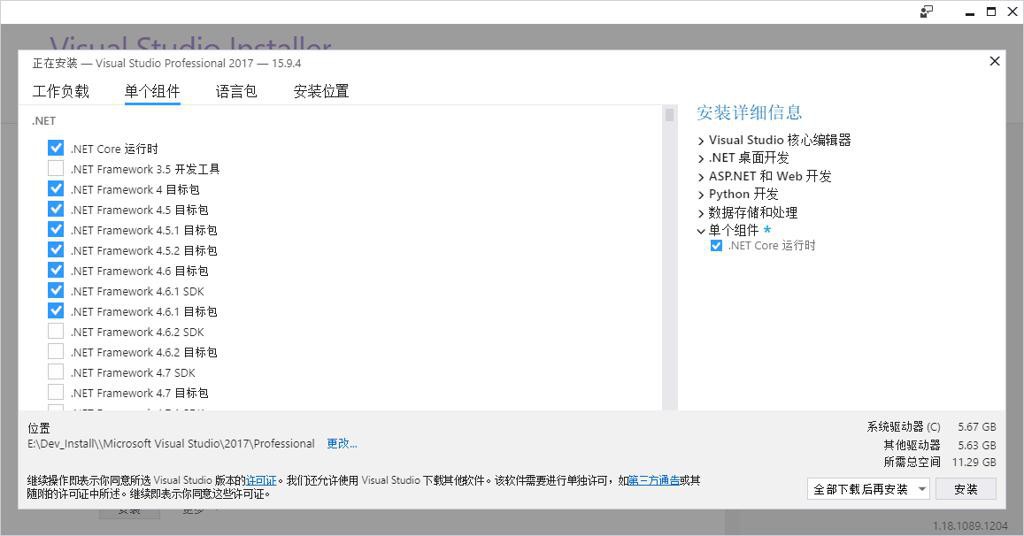Viewport: 1024px width, 536px height.
Task: Click the 安装 button
Action: pyautogui.click(x=966, y=489)
